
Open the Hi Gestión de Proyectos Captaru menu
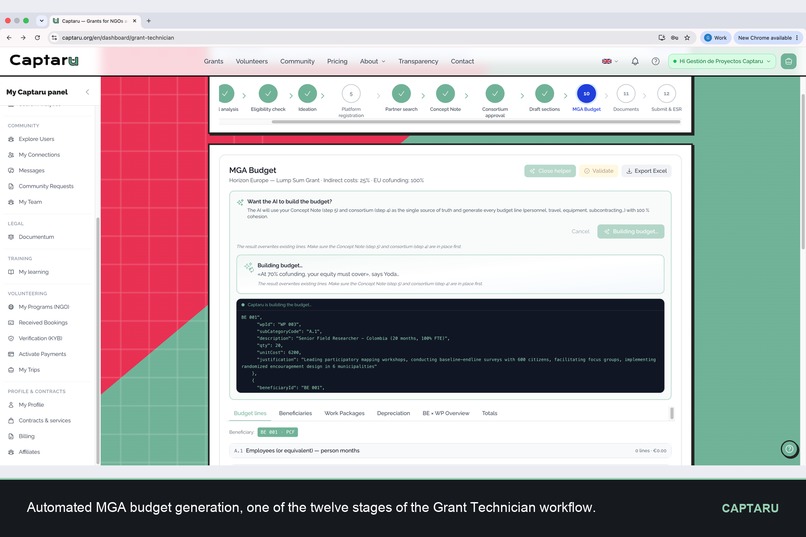(722, 61)
